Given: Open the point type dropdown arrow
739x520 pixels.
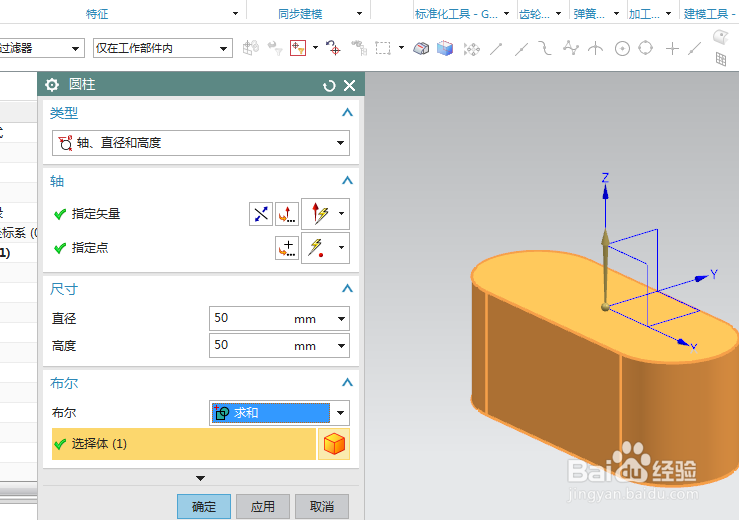Looking at the screenshot, I should (x=342, y=248).
